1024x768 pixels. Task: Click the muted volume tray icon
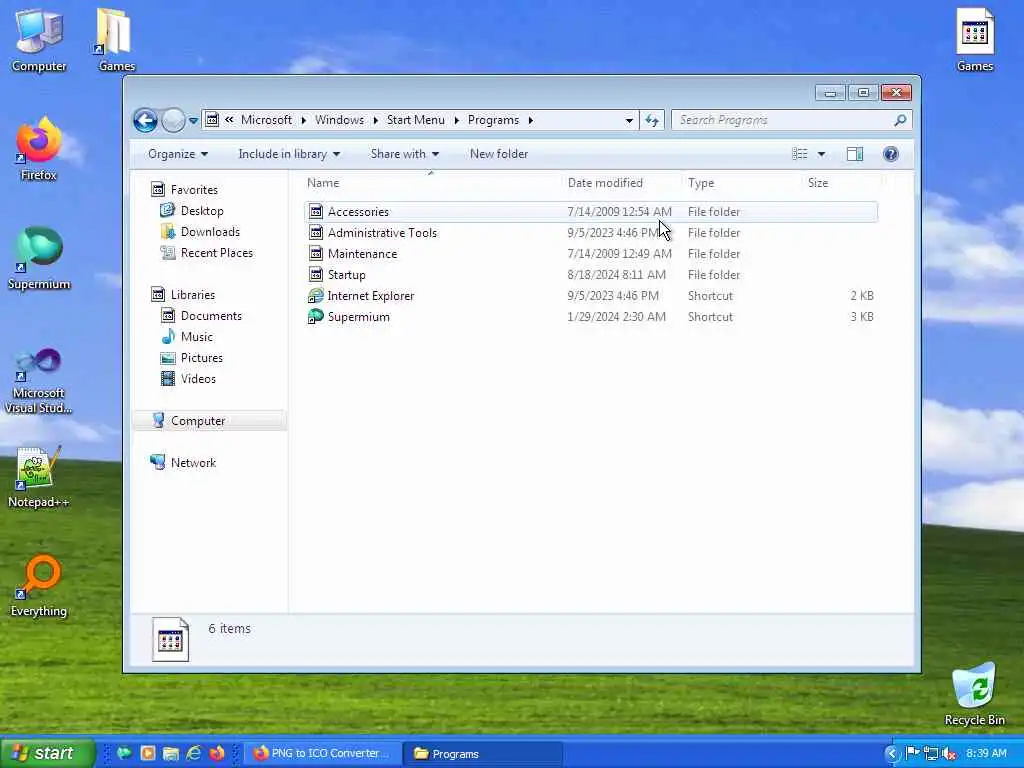pyautogui.click(x=949, y=754)
